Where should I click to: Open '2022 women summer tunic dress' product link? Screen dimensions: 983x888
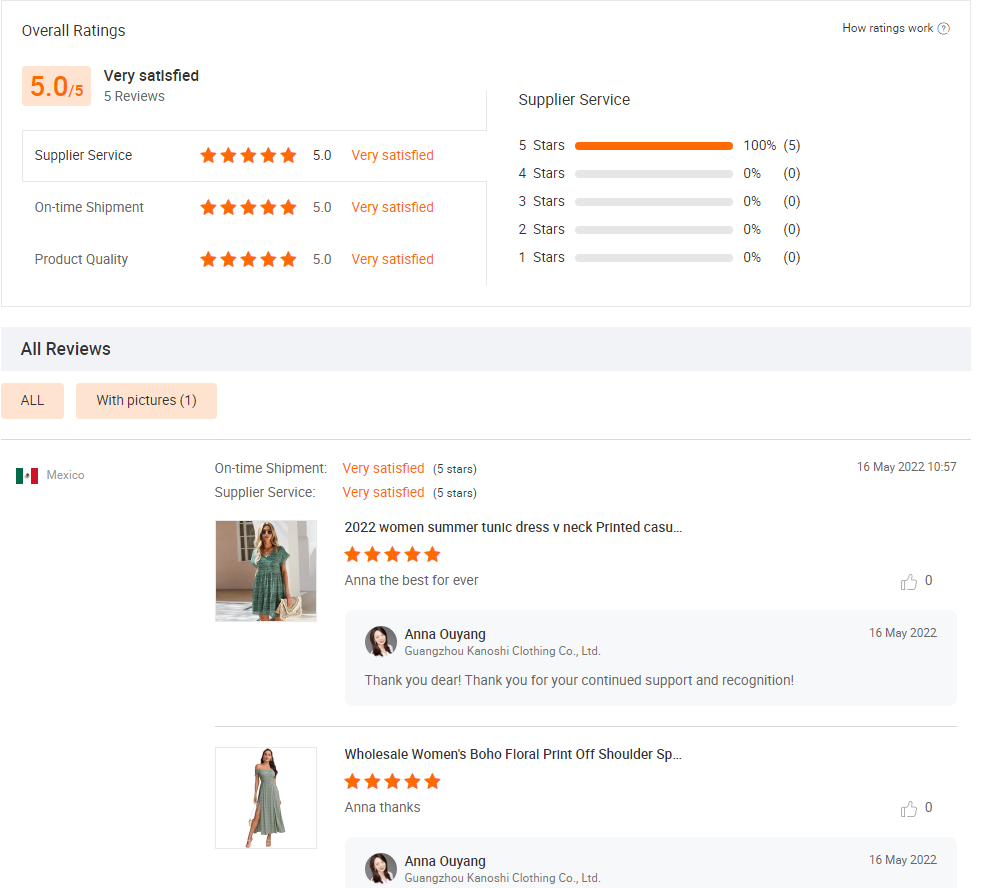coord(513,527)
